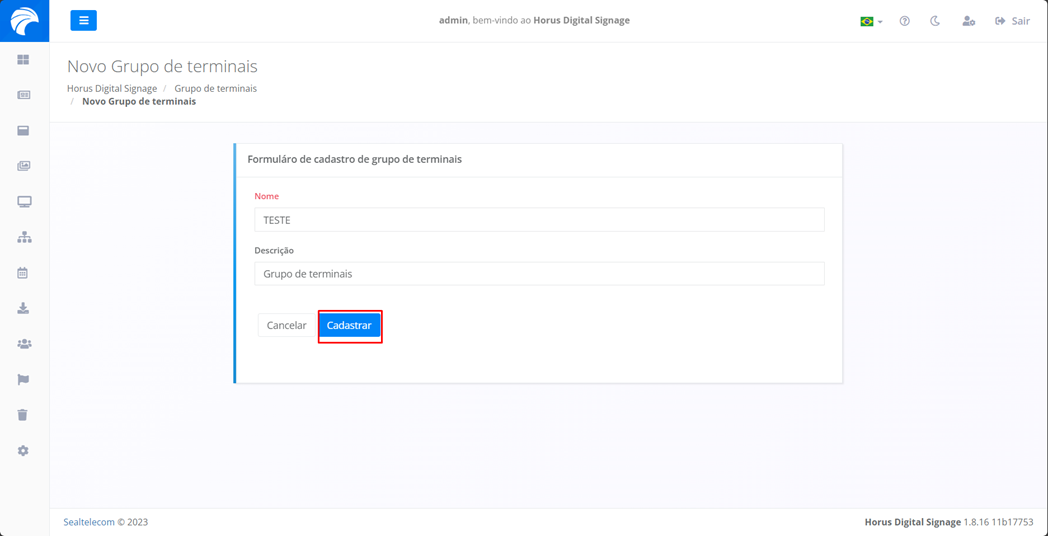Toggle dark mode with the moon icon
1048x536 pixels.
coord(935,21)
